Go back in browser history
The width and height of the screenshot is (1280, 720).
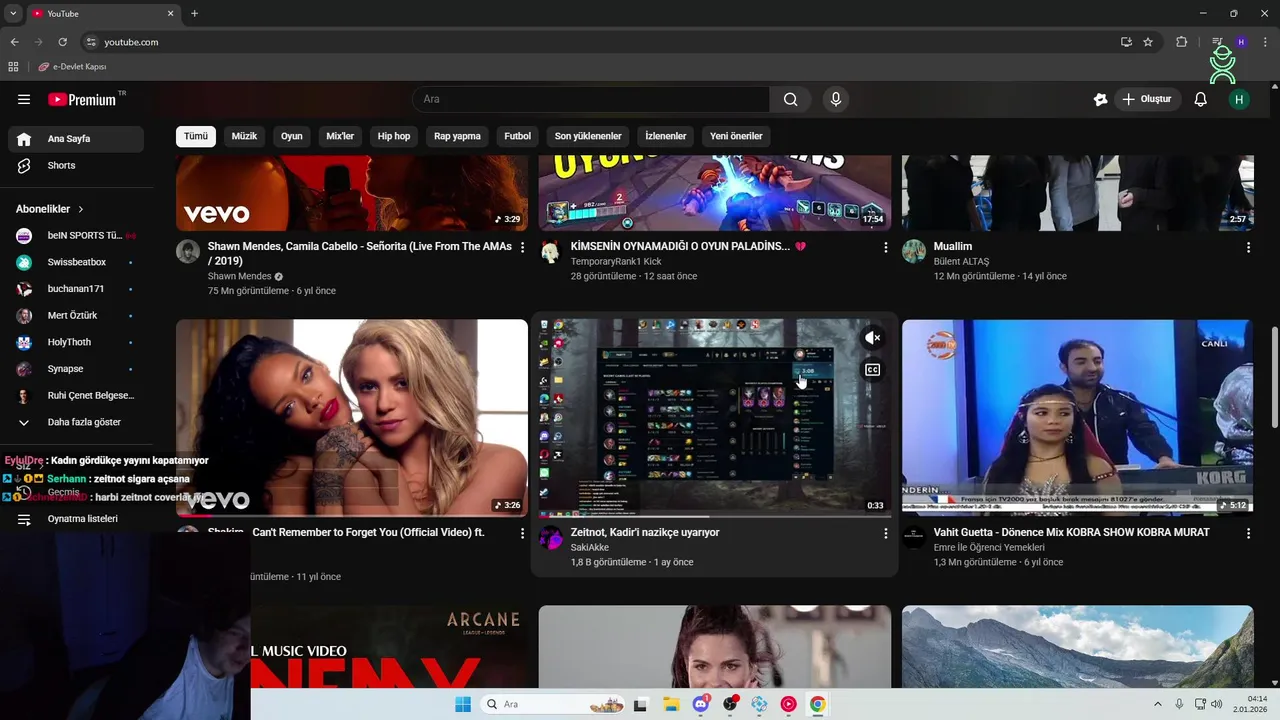[x=14, y=42]
